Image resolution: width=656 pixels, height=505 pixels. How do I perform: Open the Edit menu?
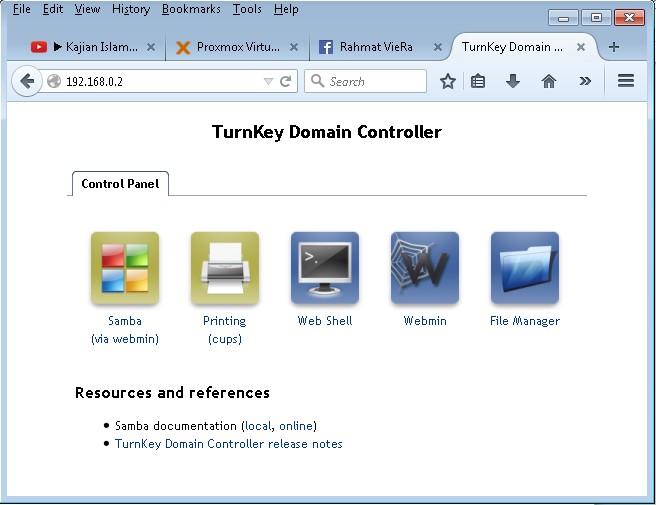point(53,9)
